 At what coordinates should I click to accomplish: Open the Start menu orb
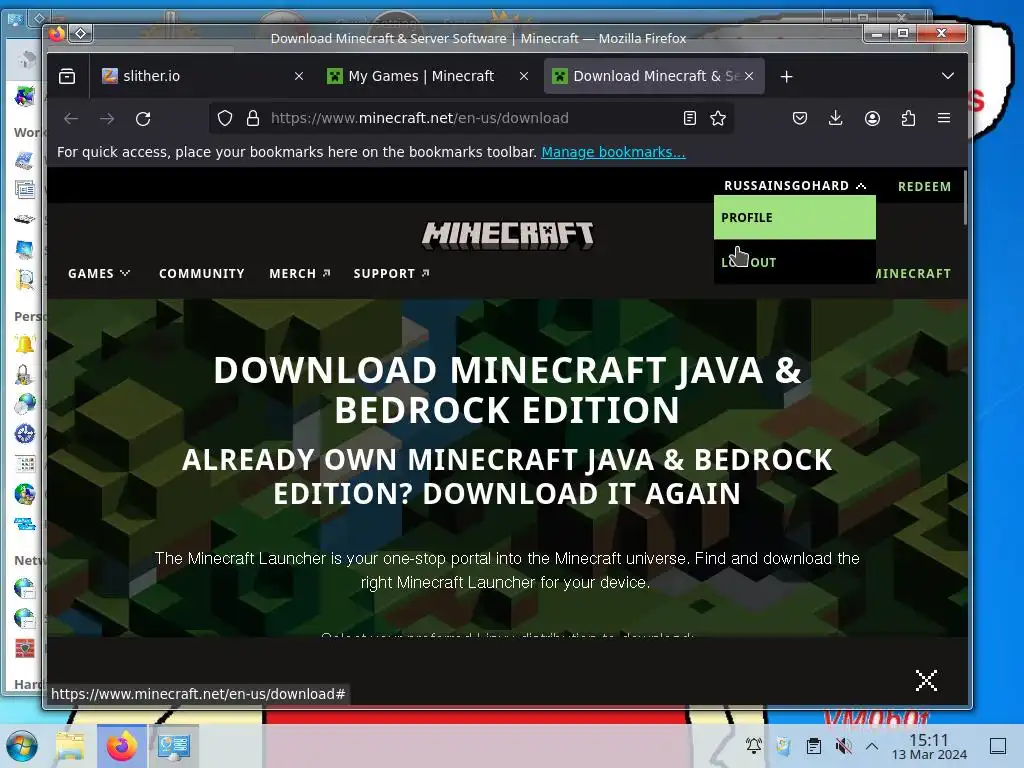pyautogui.click(x=22, y=746)
